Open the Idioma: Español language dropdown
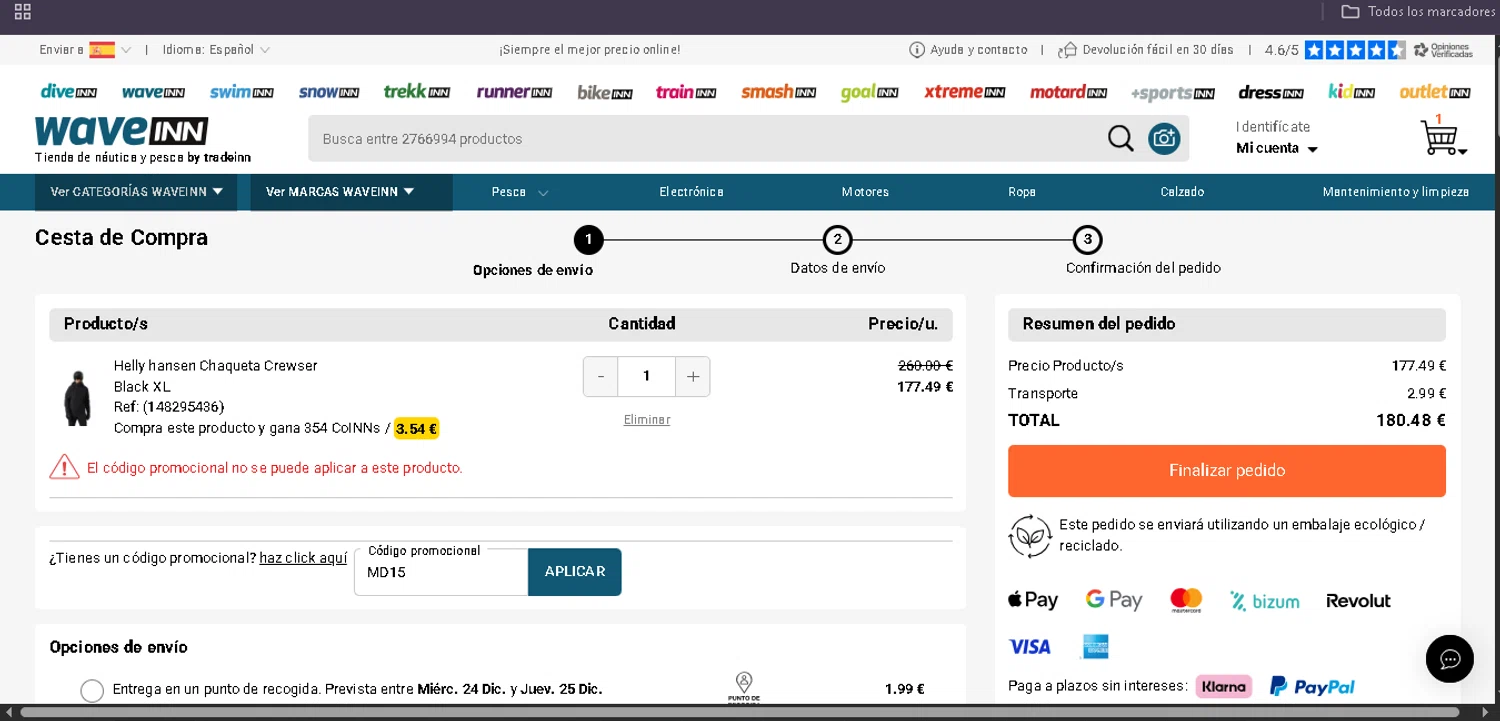The width and height of the screenshot is (1500, 721). click(216, 50)
